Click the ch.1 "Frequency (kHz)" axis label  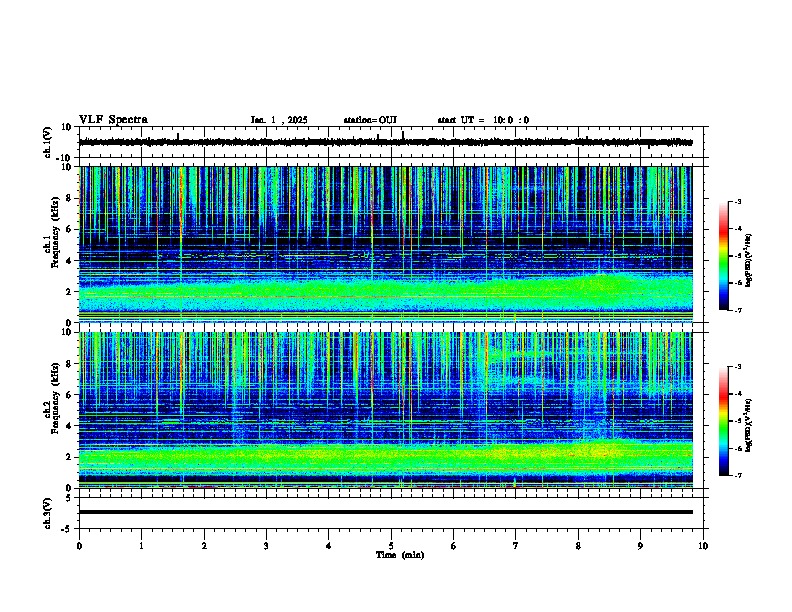point(55,233)
